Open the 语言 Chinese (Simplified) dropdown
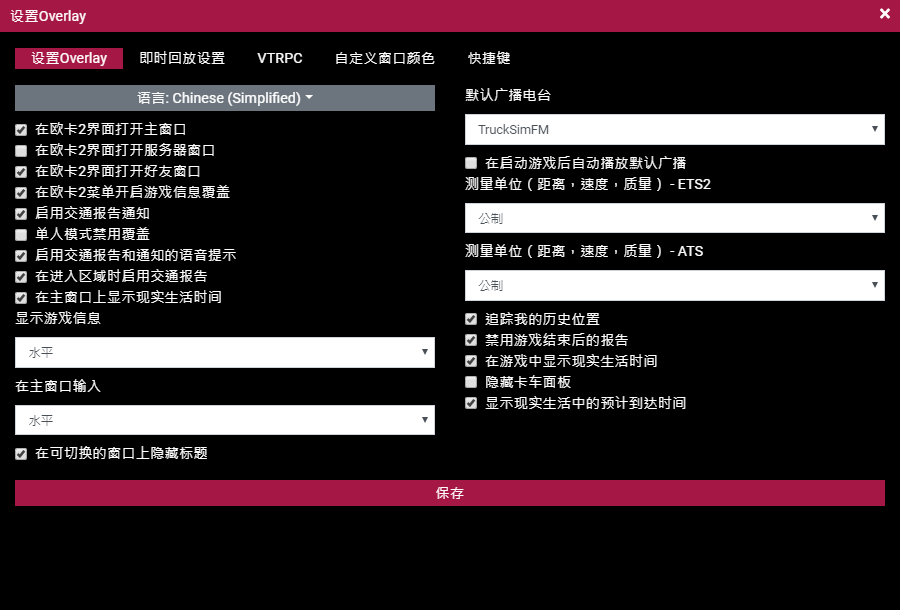Viewport: 900px width, 610px height. (x=225, y=98)
